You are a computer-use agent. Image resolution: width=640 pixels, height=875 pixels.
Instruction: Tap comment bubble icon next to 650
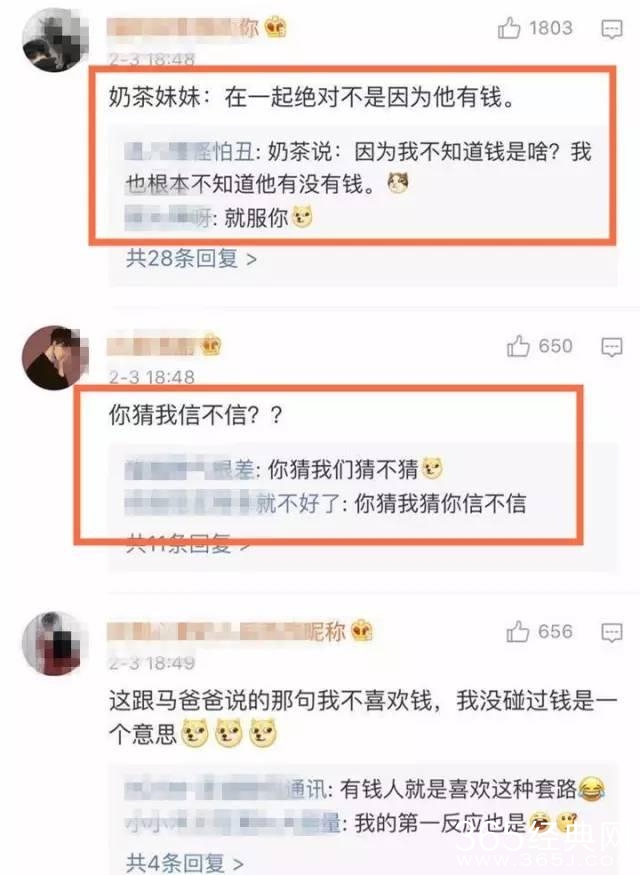(612, 347)
